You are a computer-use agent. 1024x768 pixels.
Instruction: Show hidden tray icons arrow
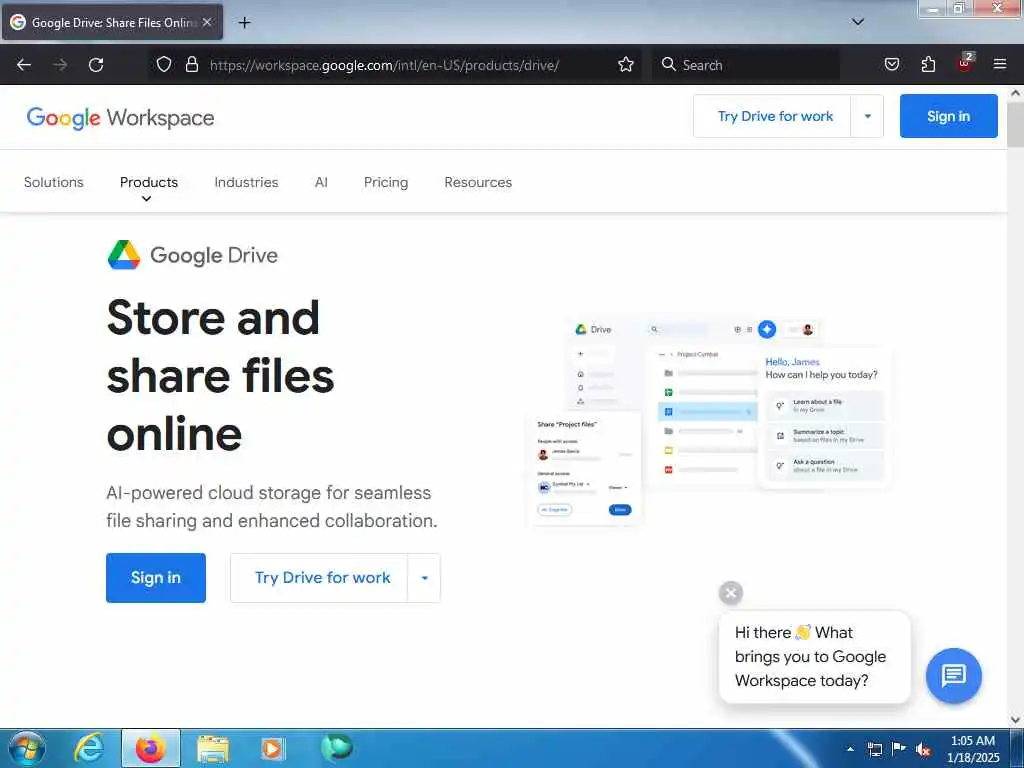pyautogui.click(x=850, y=749)
